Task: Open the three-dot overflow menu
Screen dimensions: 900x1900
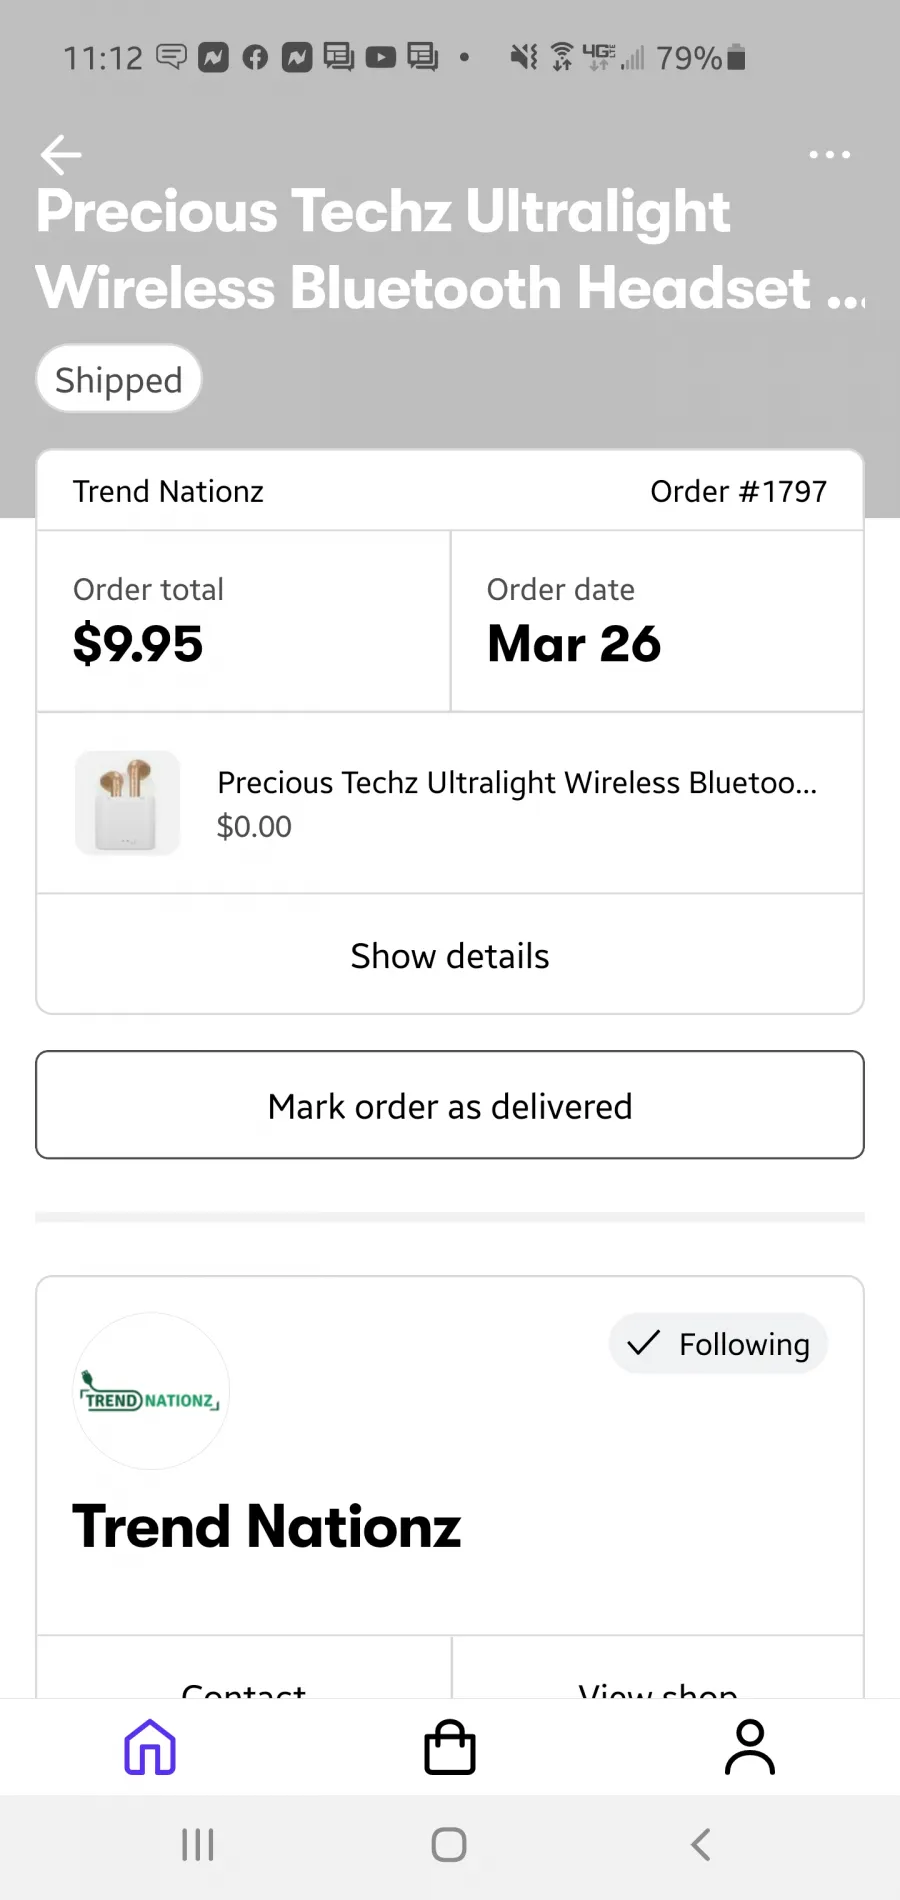Action: pyautogui.click(x=829, y=155)
